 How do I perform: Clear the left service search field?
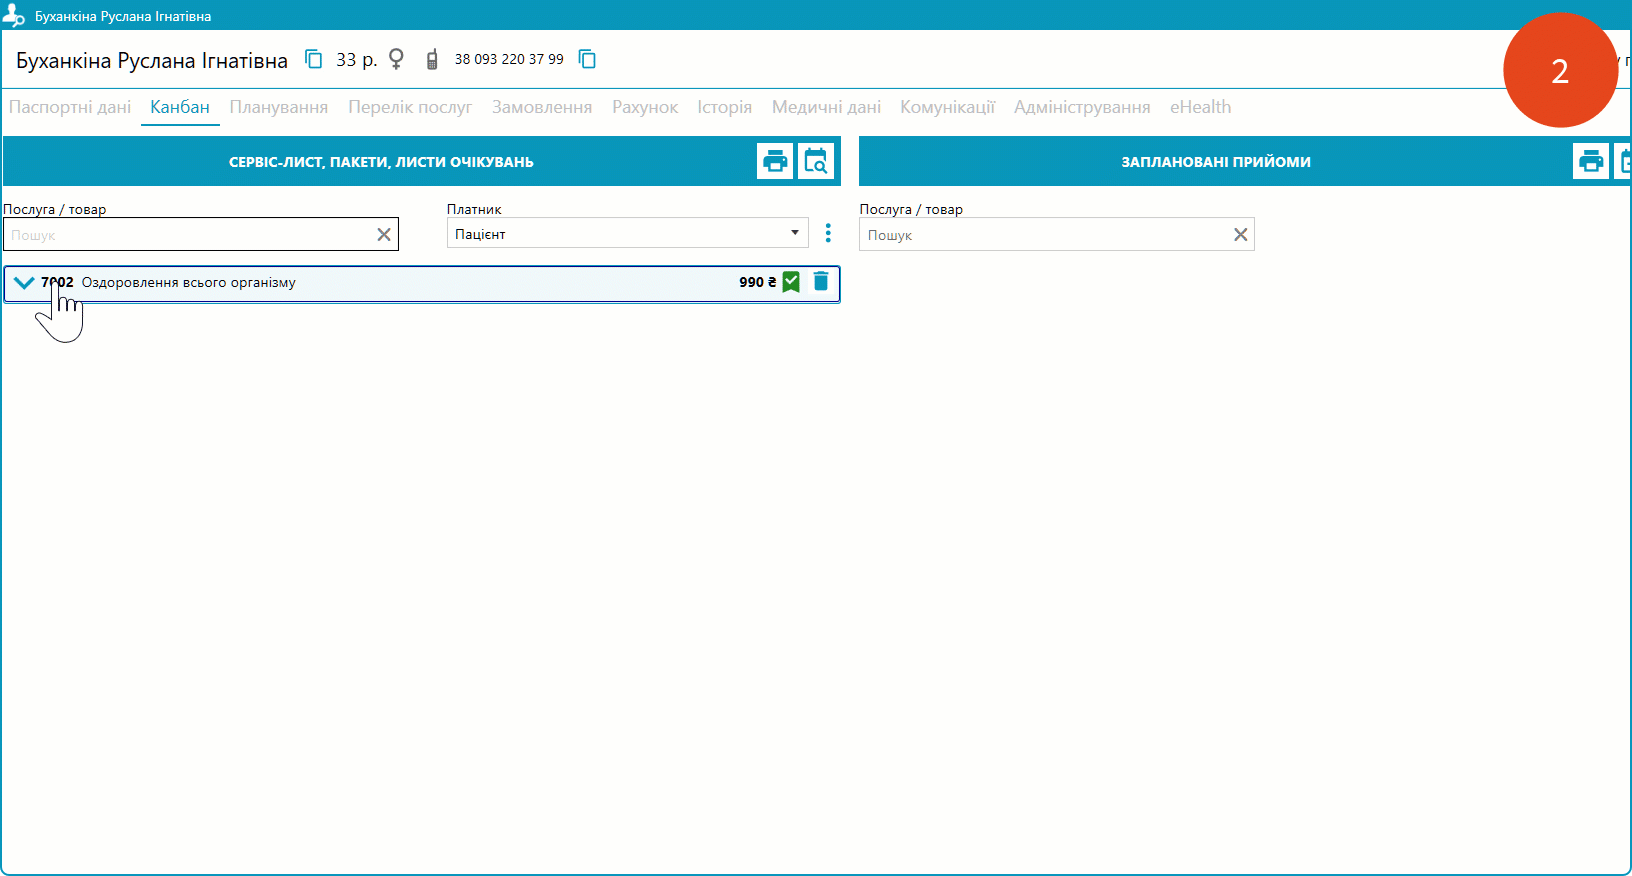click(384, 235)
